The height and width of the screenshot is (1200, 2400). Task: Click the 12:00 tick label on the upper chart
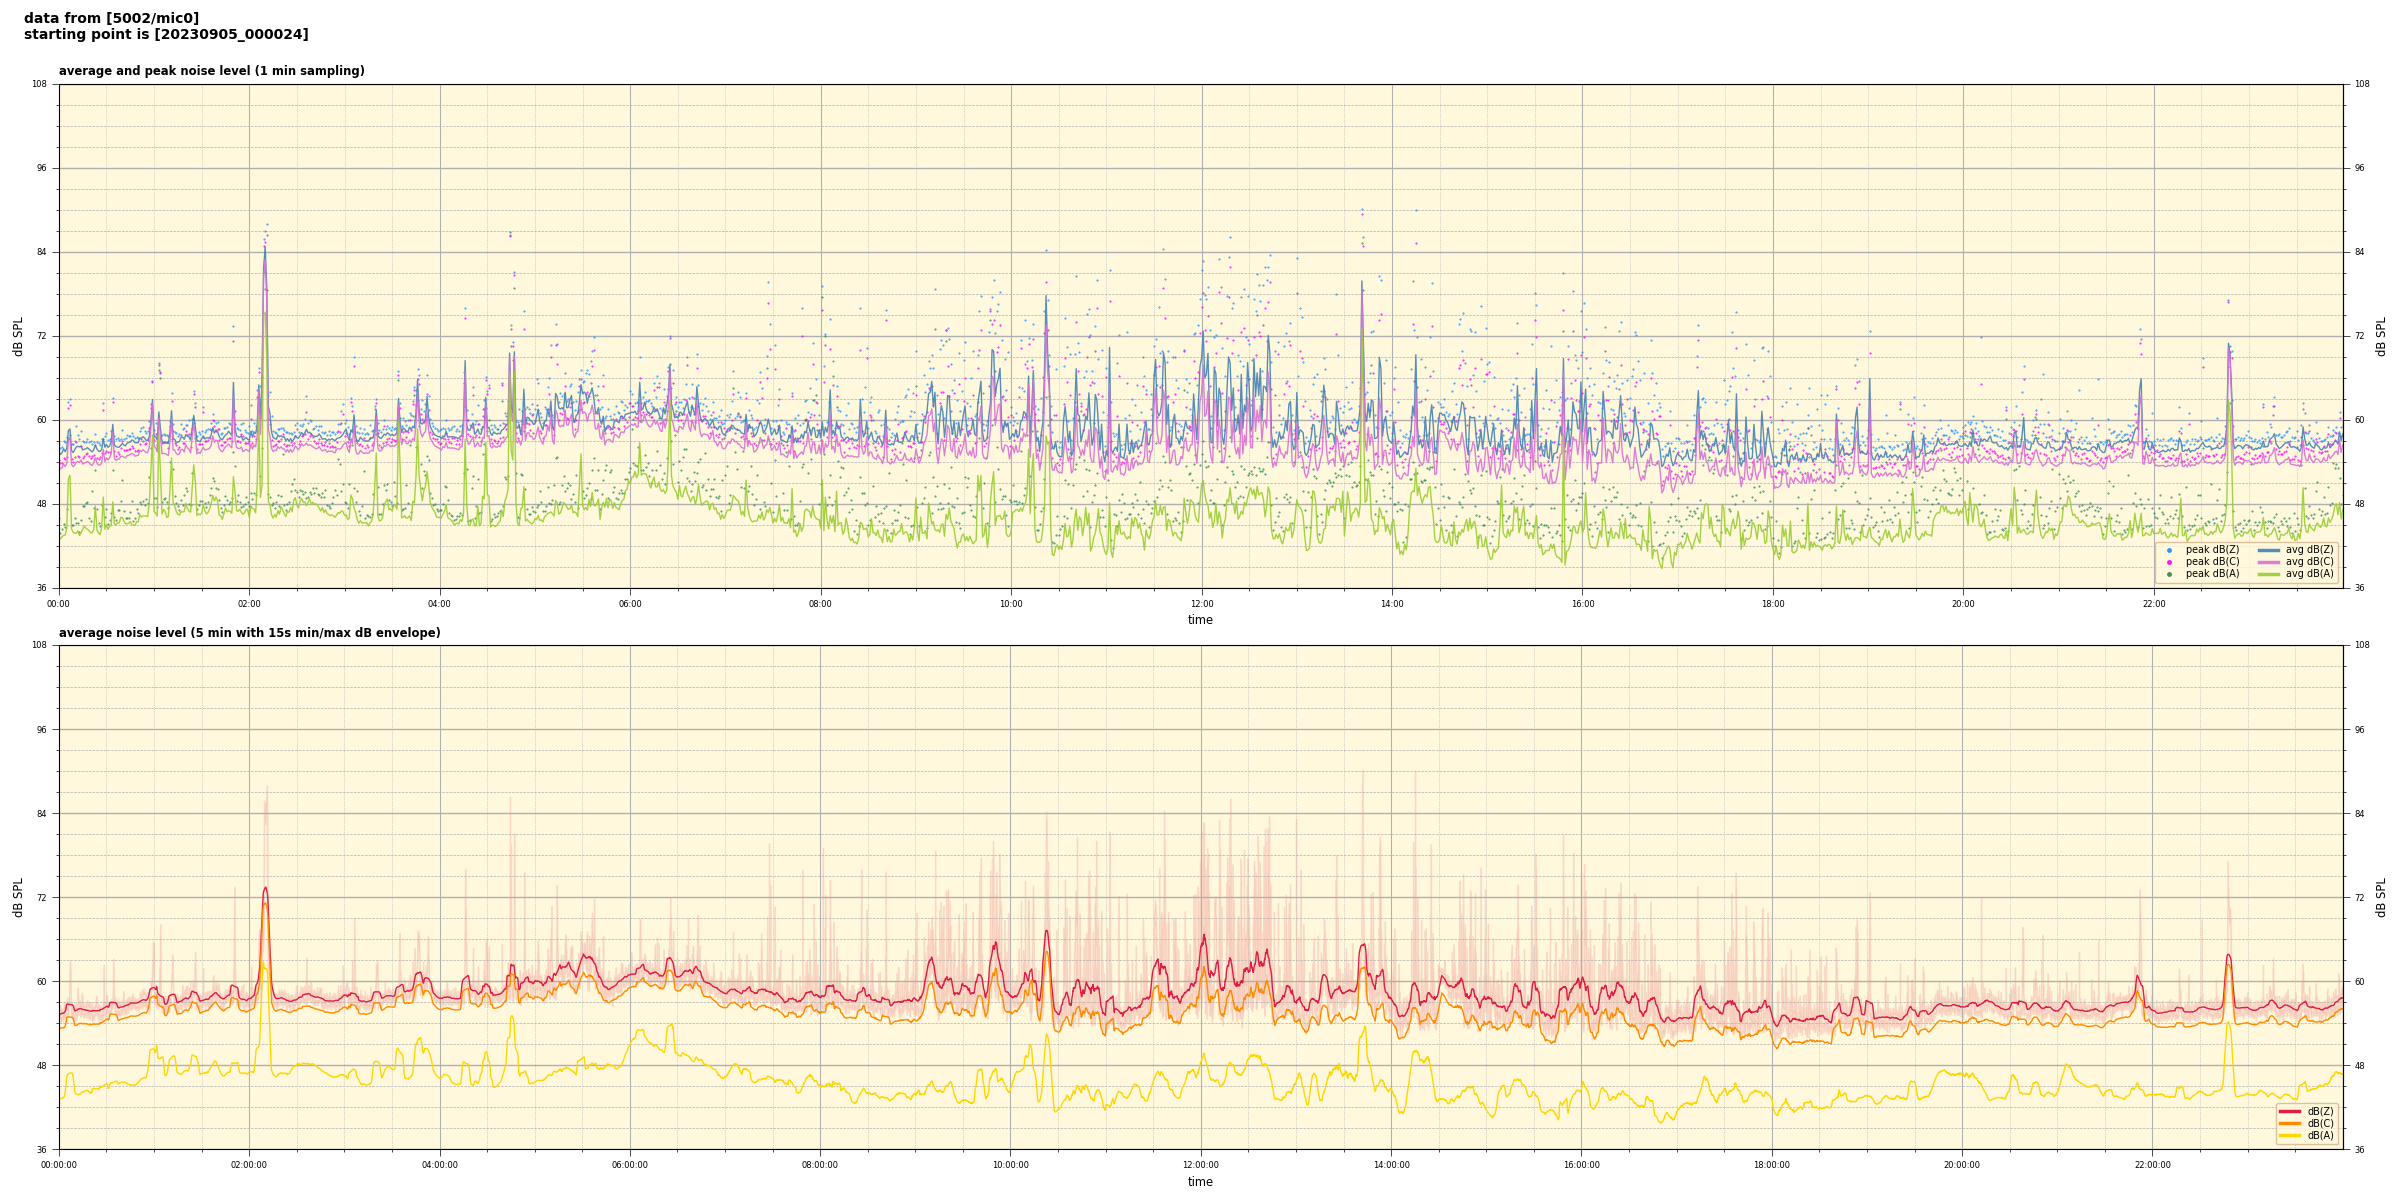click(x=1201, y=604)
